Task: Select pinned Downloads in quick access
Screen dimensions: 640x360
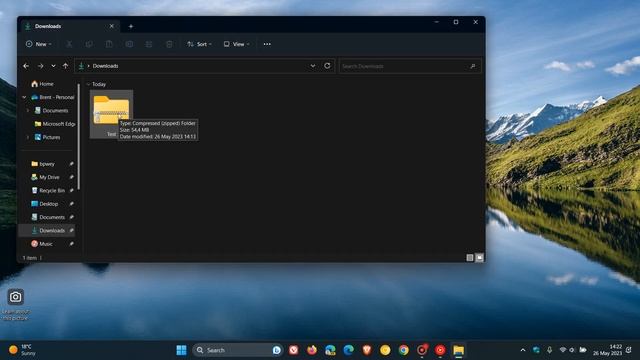Action: (48, 231)
